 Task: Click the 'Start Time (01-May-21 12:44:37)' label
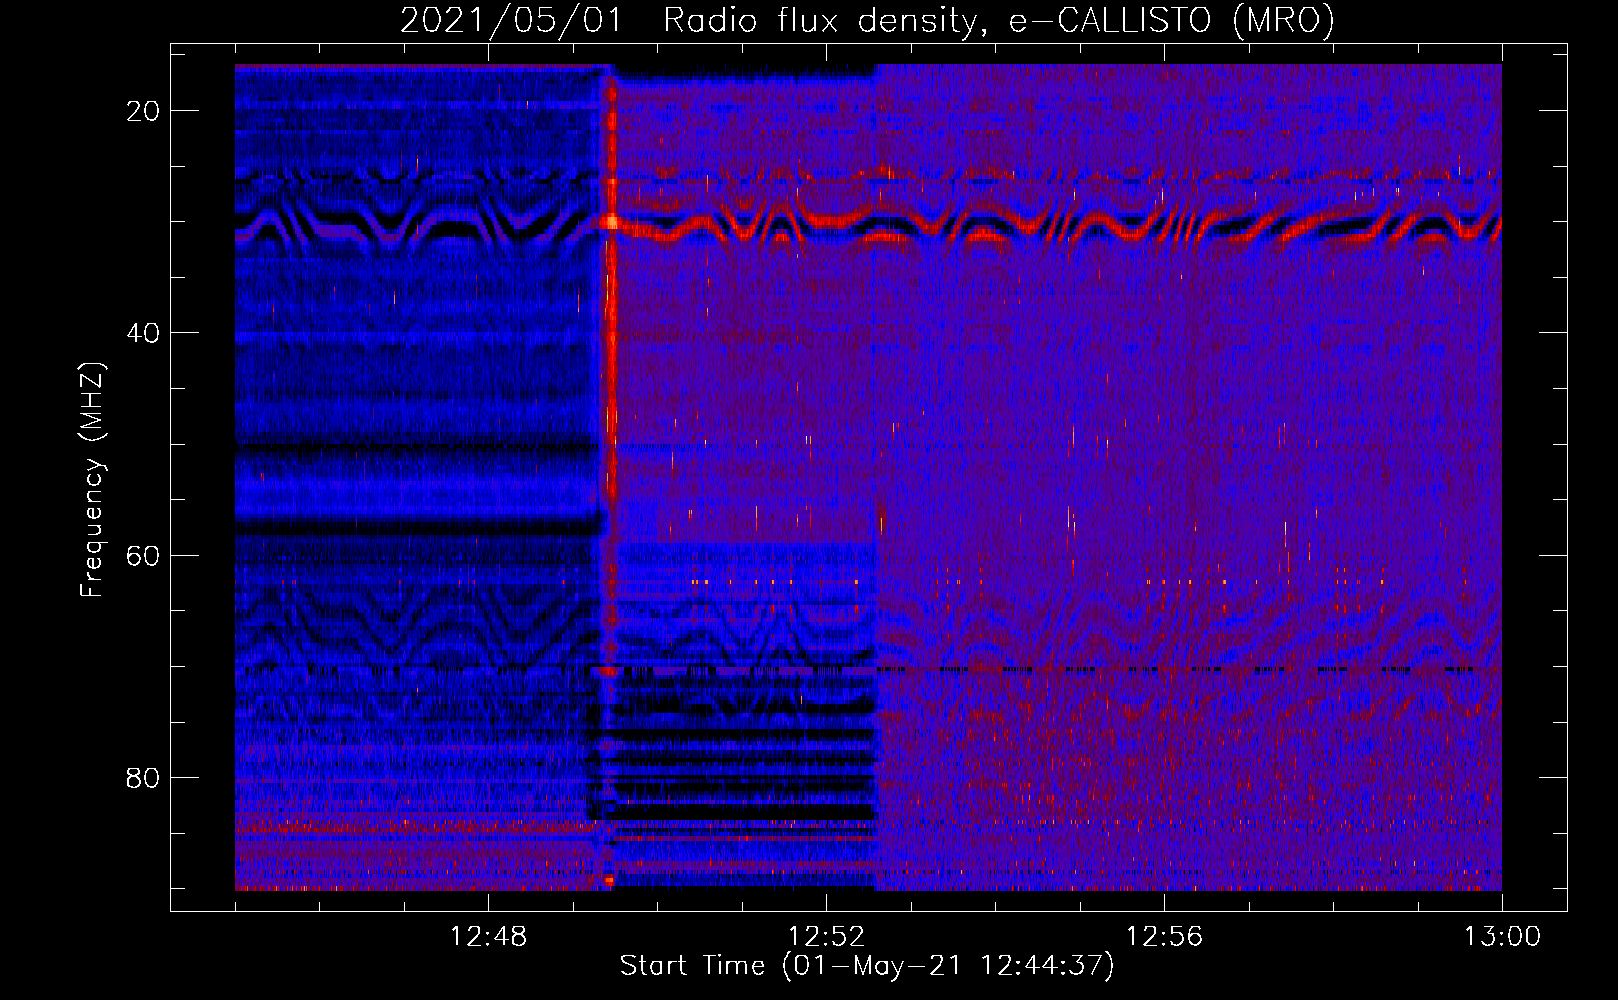pos(867,966)
